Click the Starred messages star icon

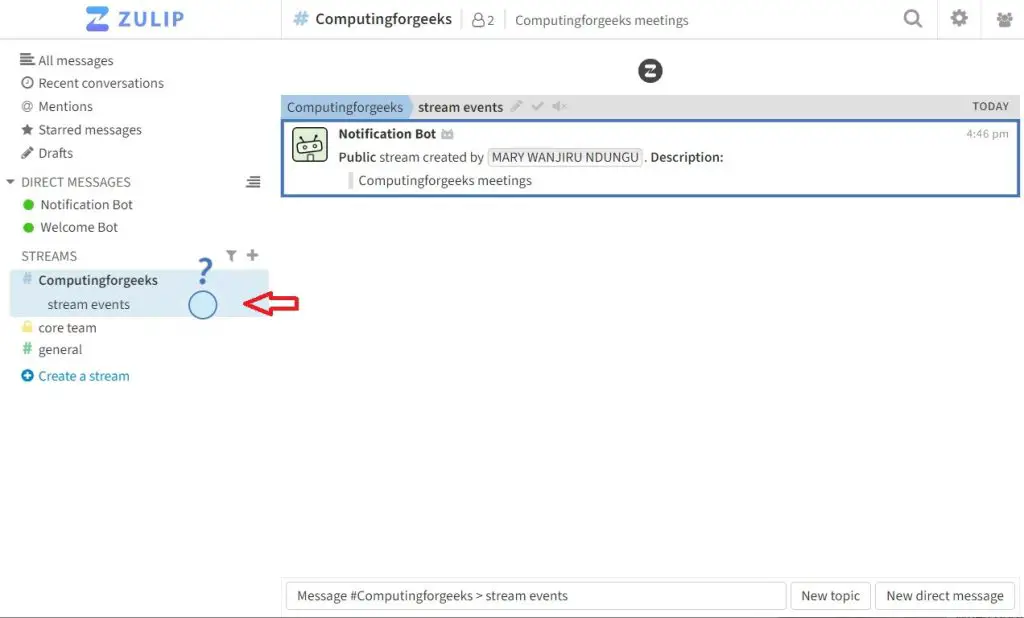pos(27,129)
